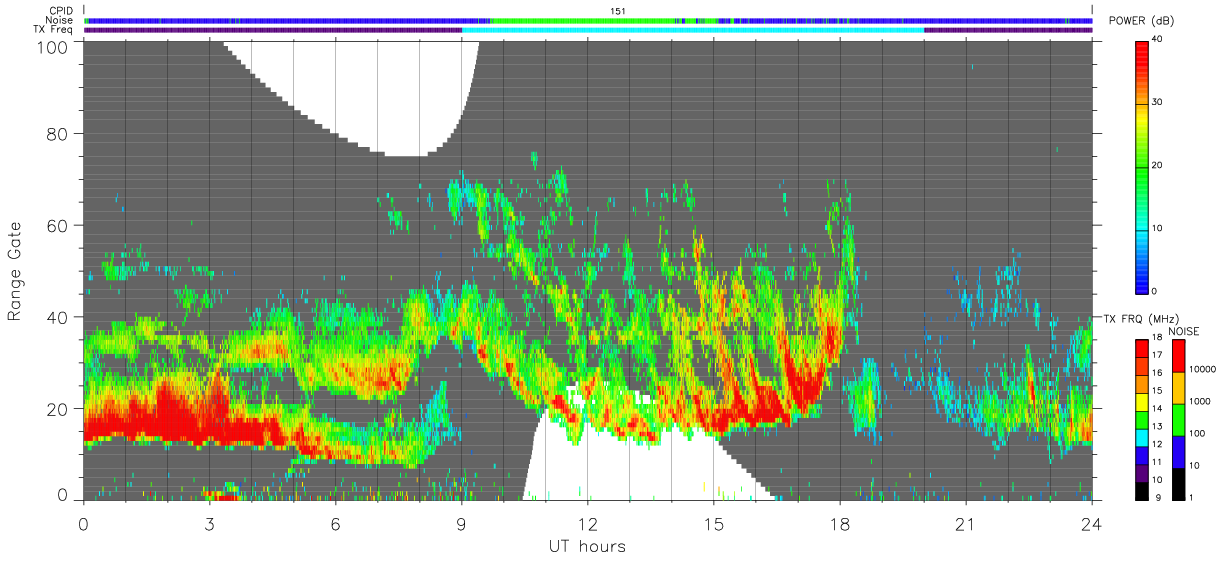
Task: Click the 1000 label on noise scale
Action: tap(1199, 401)
